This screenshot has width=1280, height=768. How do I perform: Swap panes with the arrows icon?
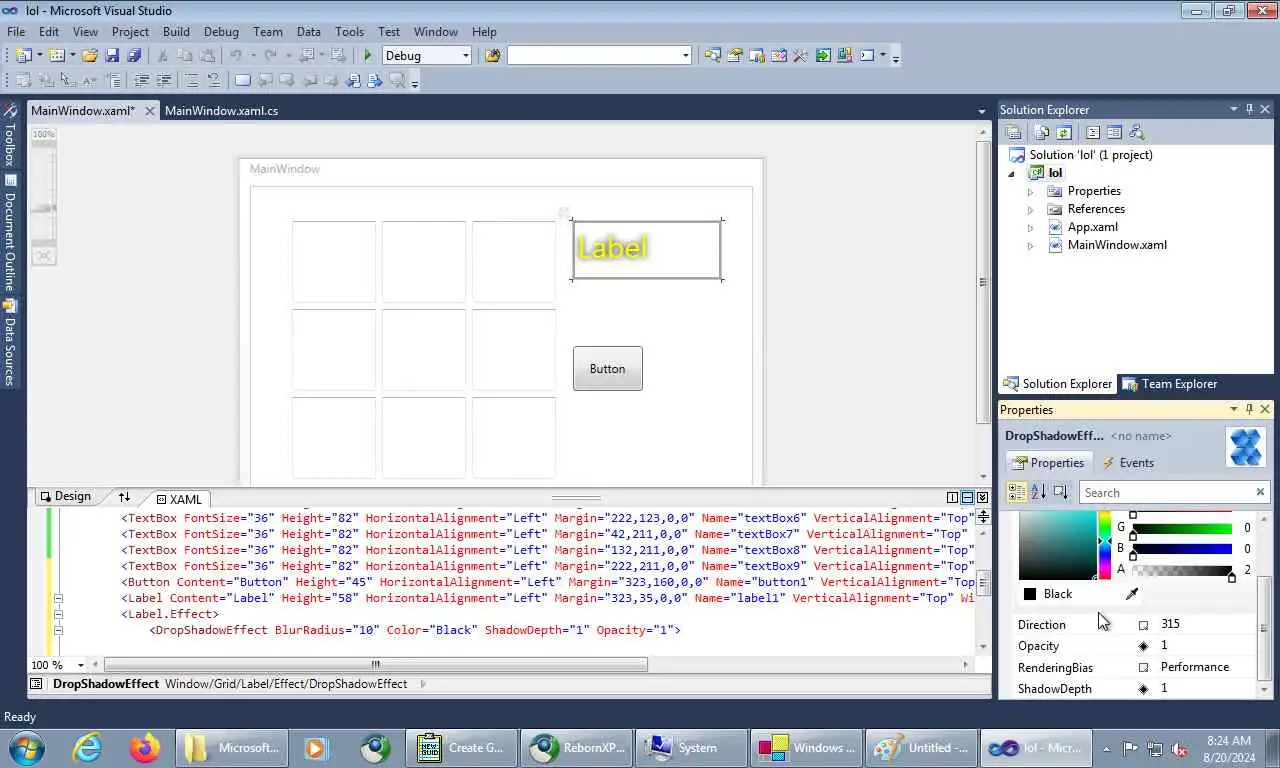[x=124, y=497]
